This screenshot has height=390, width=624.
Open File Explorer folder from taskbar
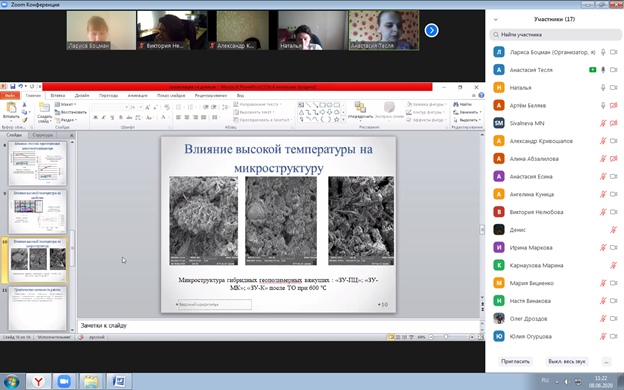91,381
